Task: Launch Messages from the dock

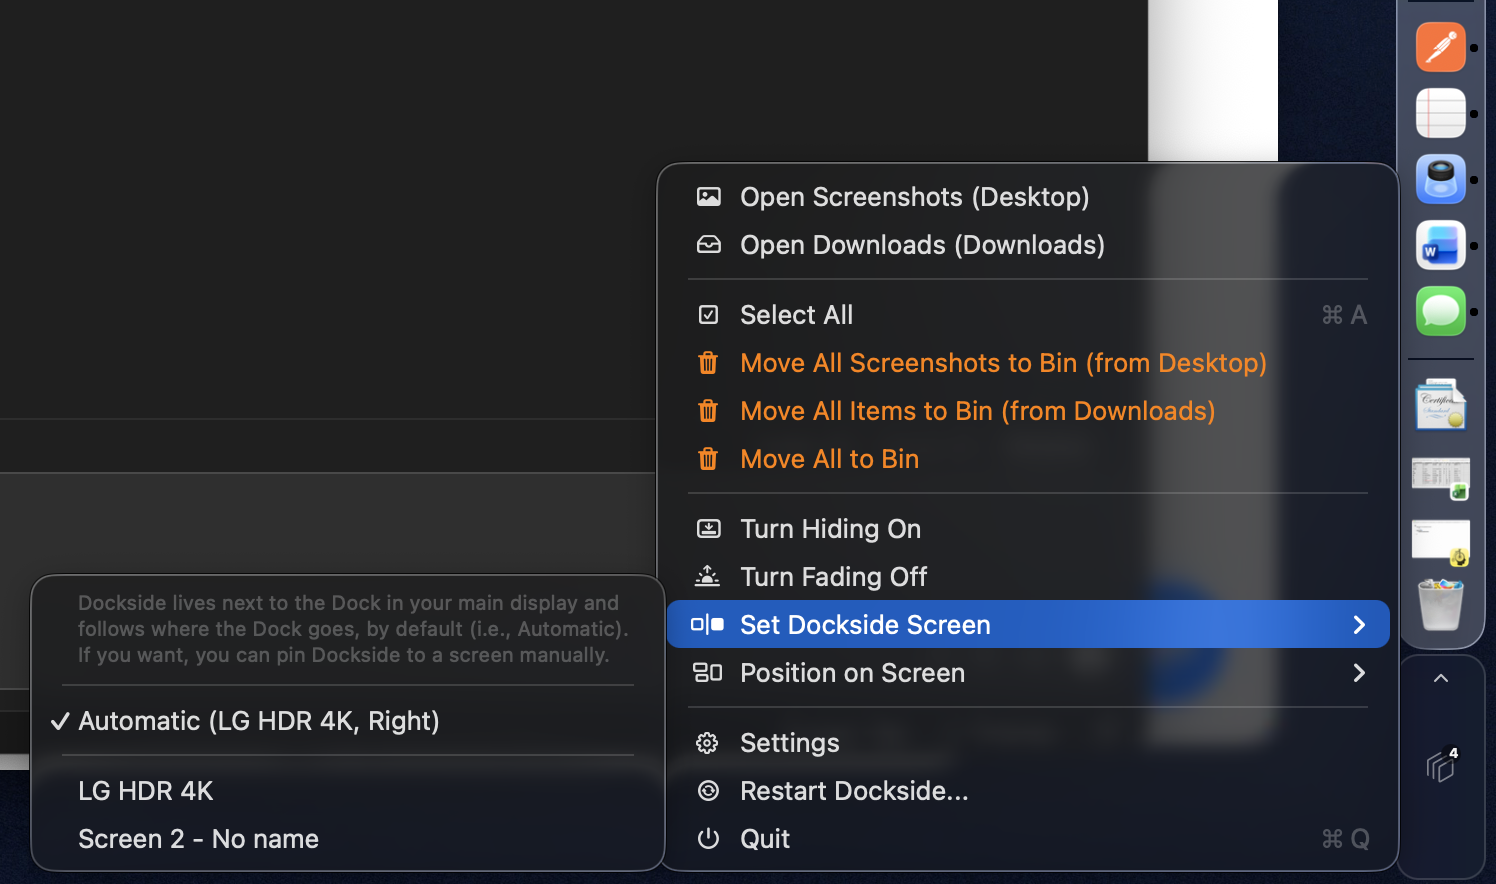Action: (1440, 311)
